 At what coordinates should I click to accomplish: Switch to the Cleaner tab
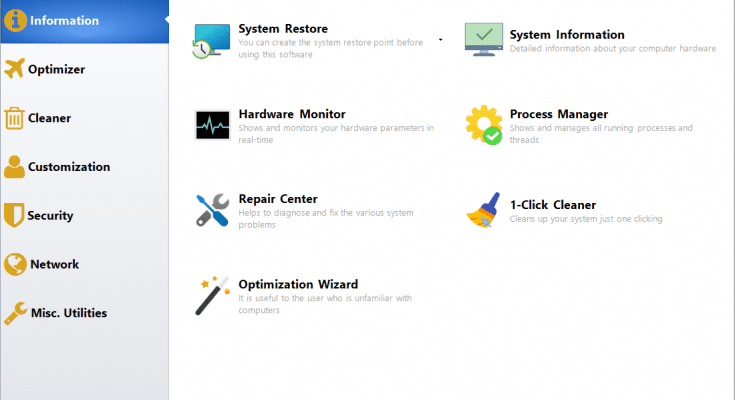49,118
